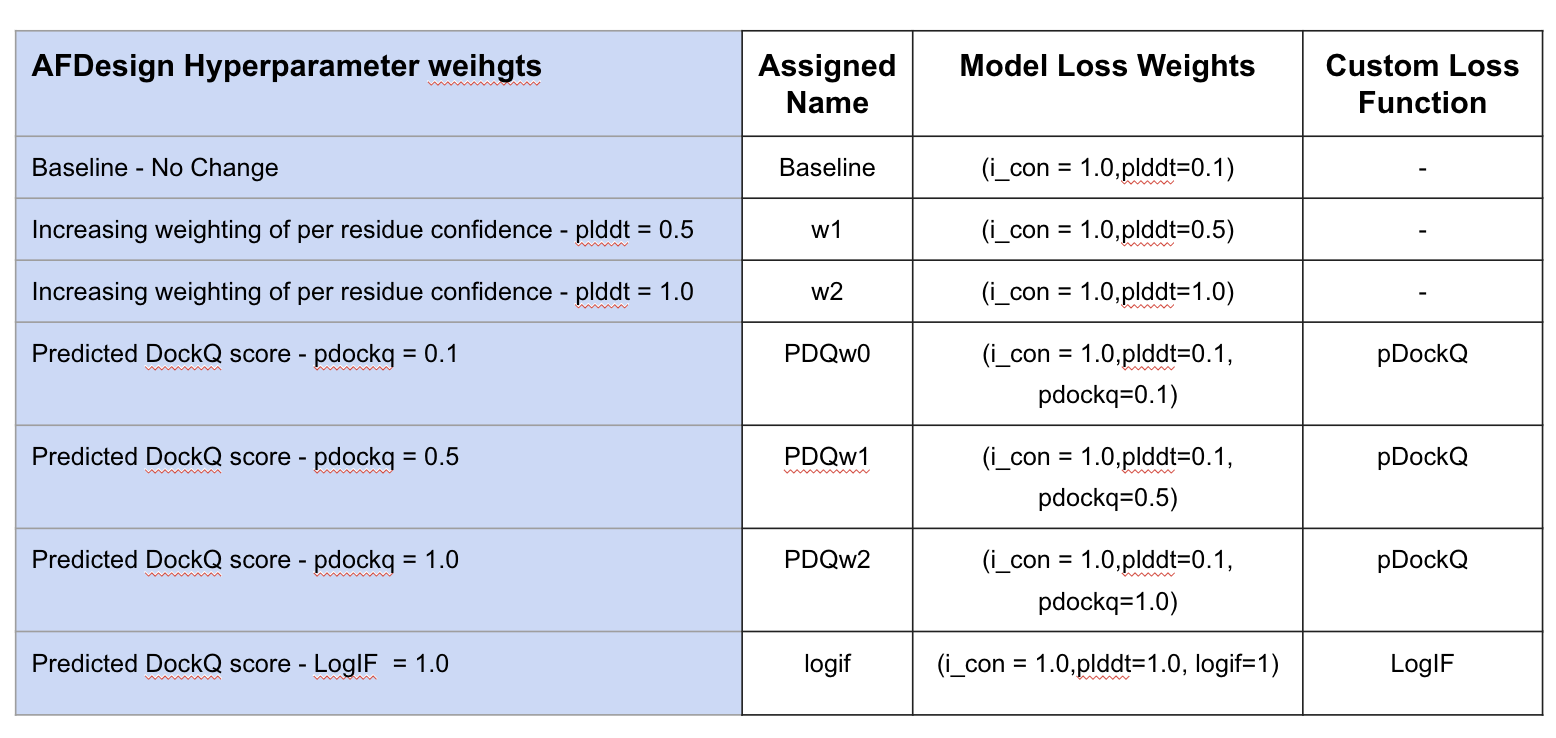Click the "Baseline - No Change" description cell
Viewport: 1556px width, 738px height.
coord(155,167)
